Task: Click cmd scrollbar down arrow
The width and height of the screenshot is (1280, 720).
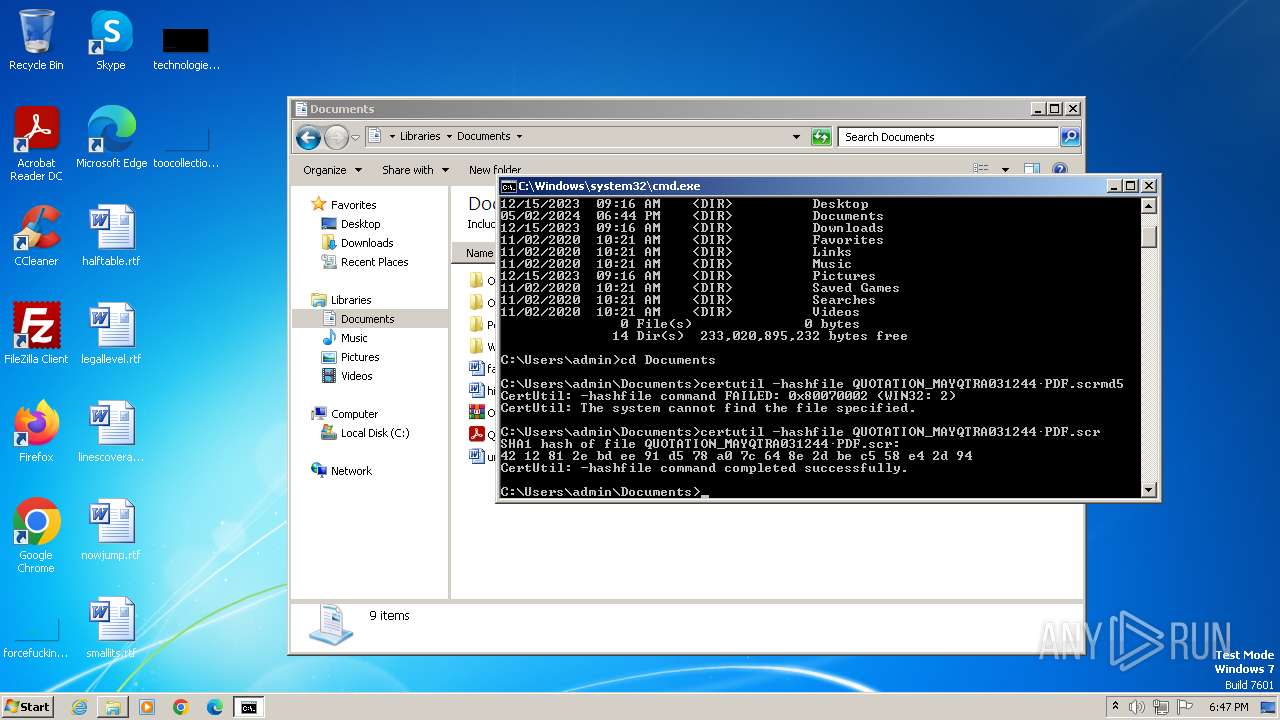Action: pos(1149,490)
